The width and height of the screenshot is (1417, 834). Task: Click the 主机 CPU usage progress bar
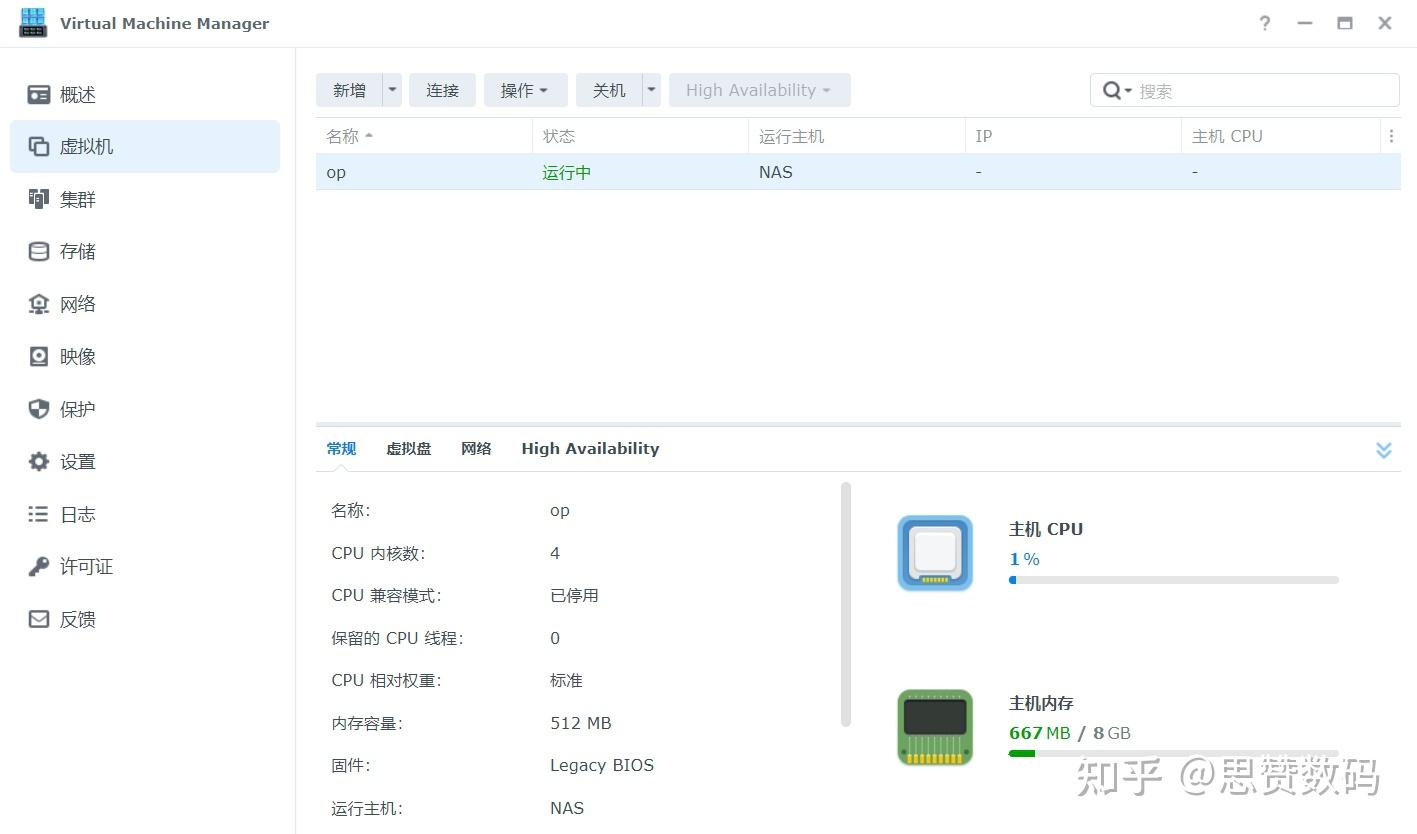tap(1174, 580)
